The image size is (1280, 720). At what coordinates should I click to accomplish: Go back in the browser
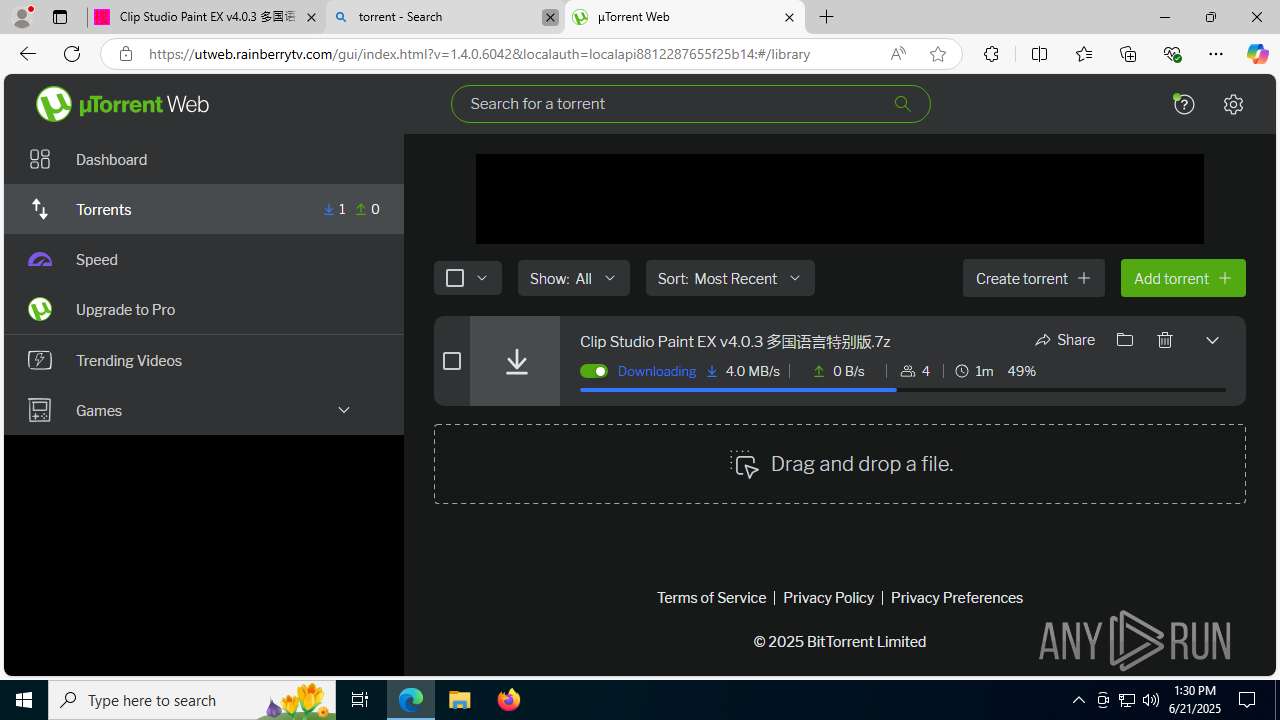[x=28, y=54]
